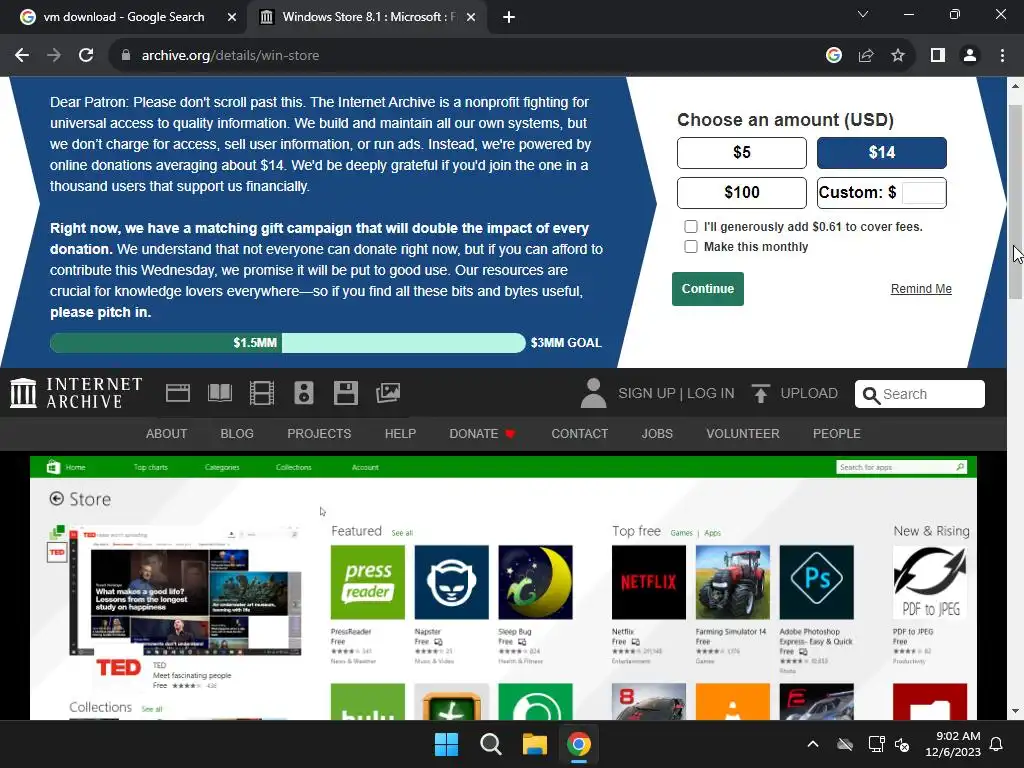Click the Remind Me link
The image size is (1024, 768).
point(921,289)
